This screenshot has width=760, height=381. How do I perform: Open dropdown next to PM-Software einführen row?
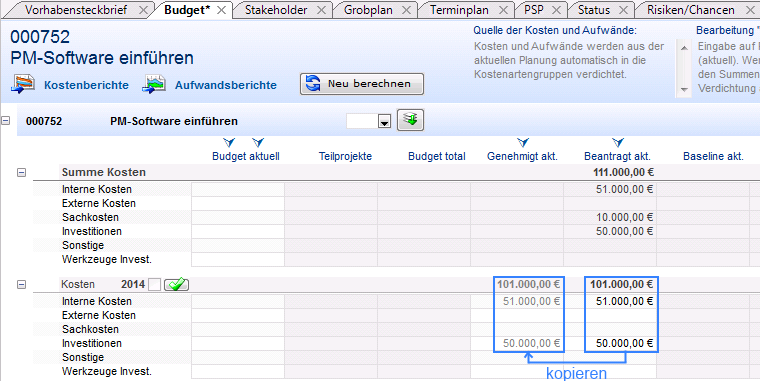click(384, 122)
